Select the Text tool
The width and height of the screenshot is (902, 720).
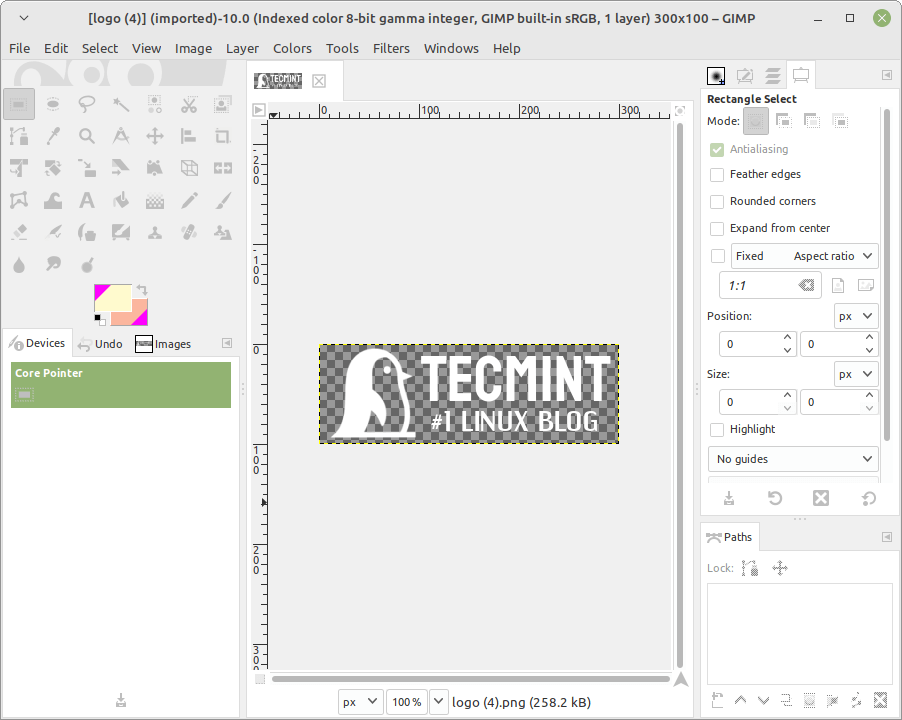coord(86,200)
